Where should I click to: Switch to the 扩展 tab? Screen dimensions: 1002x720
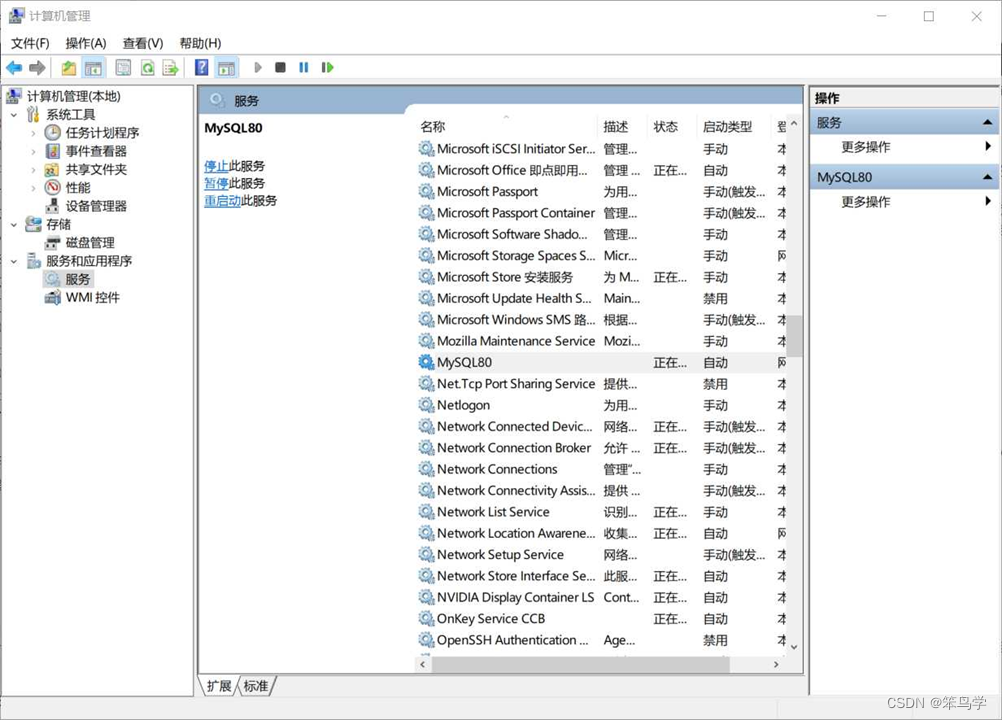[219, 686]
